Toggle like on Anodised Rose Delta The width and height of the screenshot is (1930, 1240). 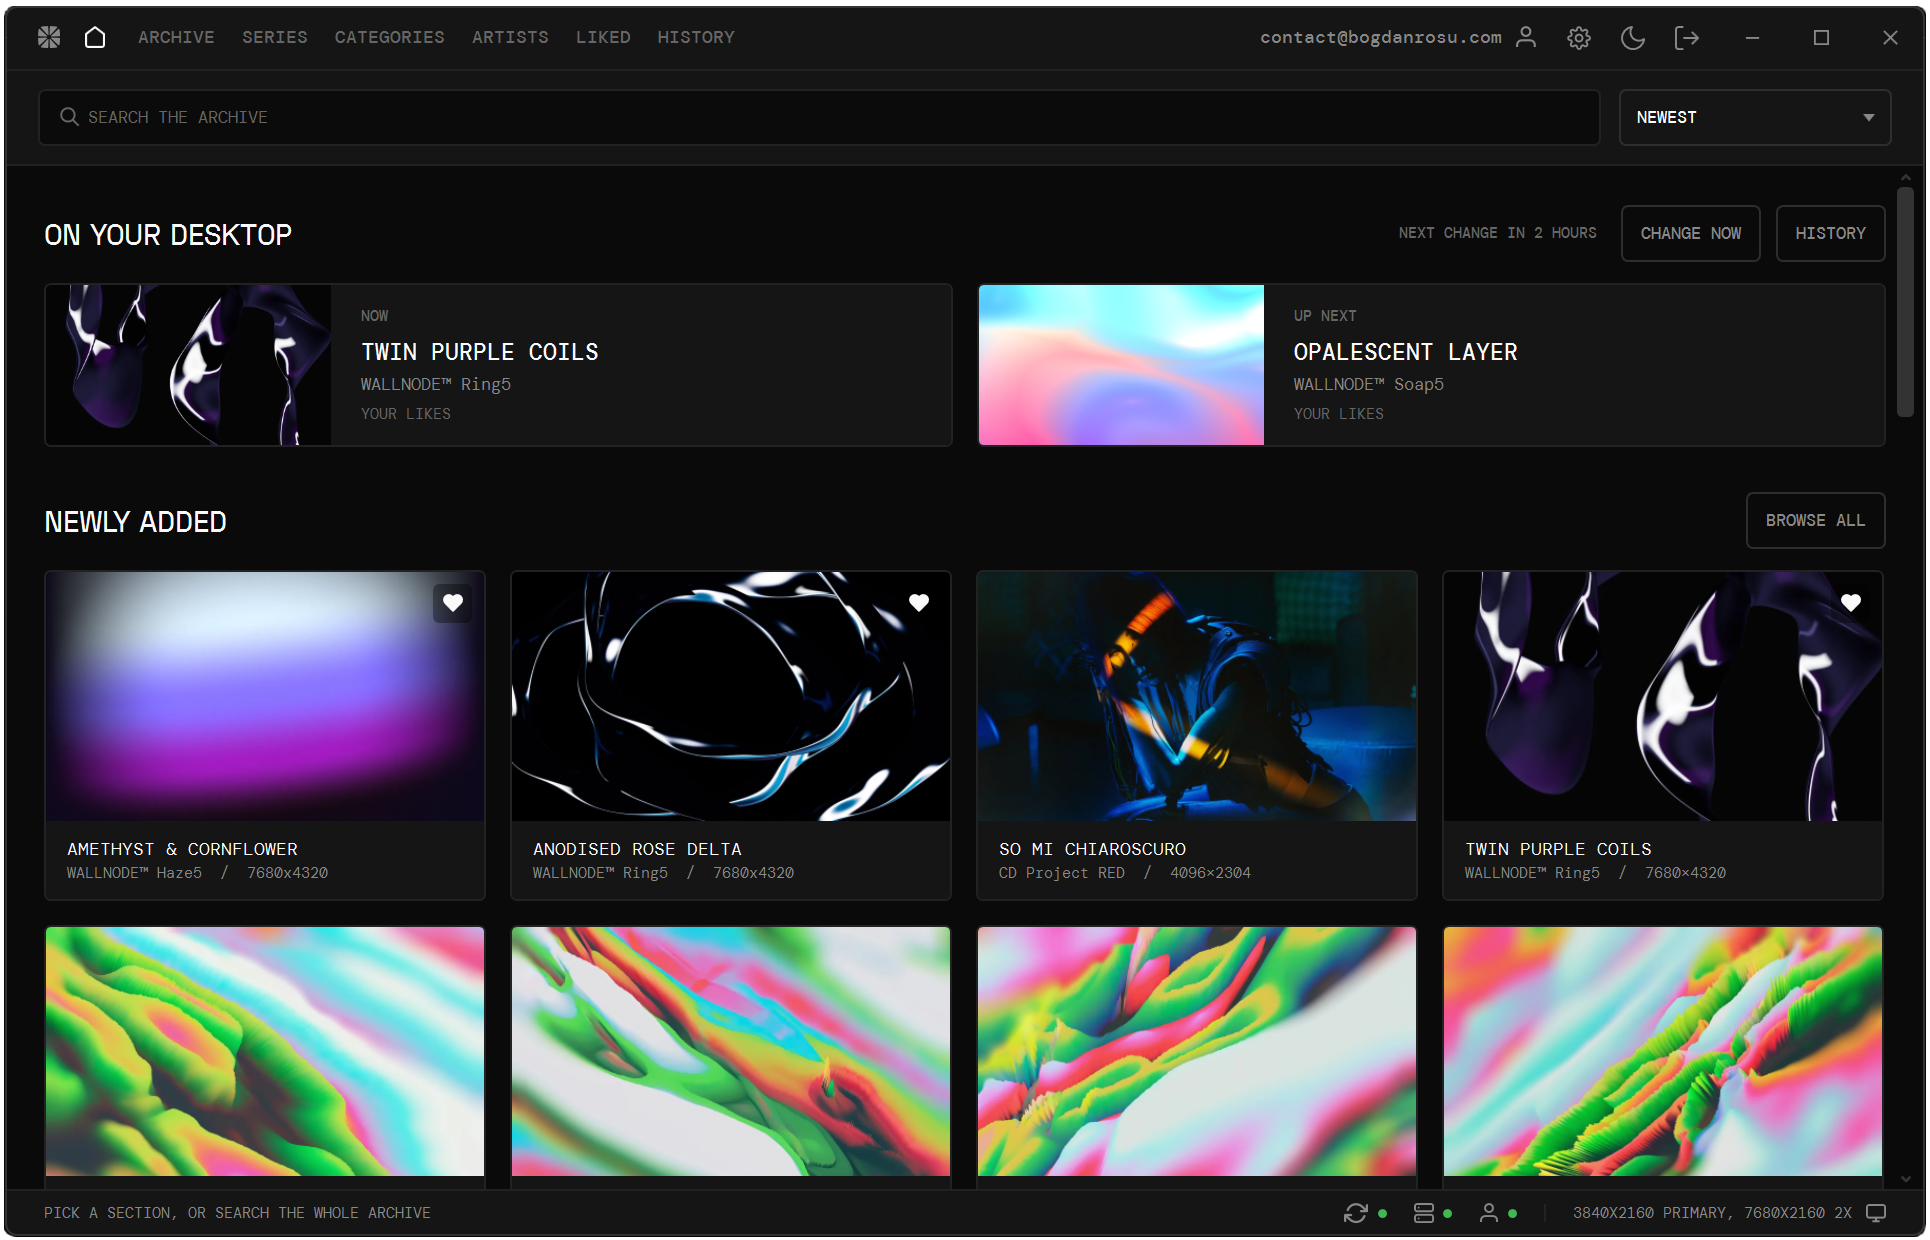click(x=919, y=603)
